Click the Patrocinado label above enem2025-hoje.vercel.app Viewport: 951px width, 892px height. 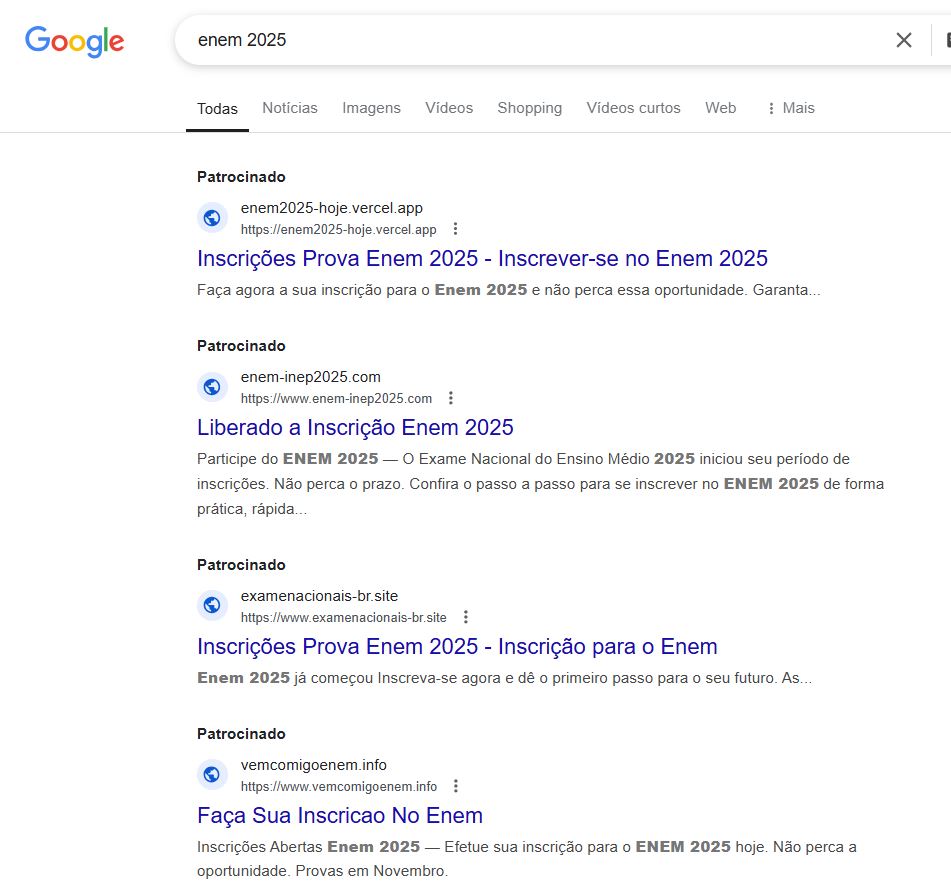[x=241, y=177]
